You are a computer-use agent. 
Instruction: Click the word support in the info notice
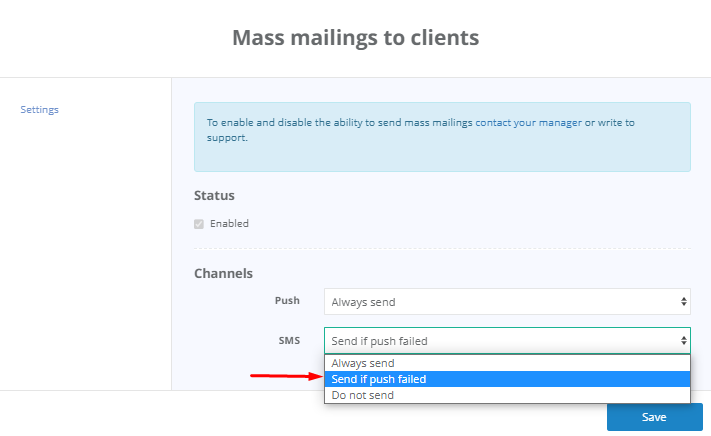228,138
